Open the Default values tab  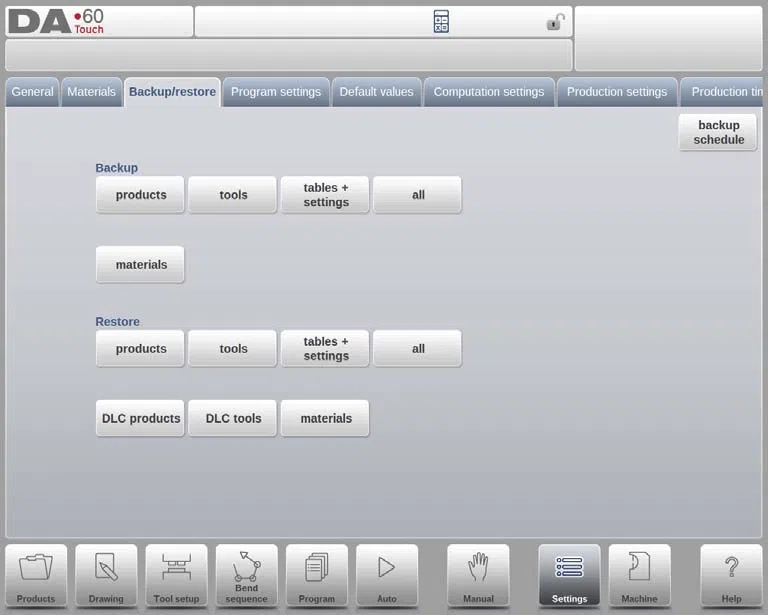click(x=376, y=92)
